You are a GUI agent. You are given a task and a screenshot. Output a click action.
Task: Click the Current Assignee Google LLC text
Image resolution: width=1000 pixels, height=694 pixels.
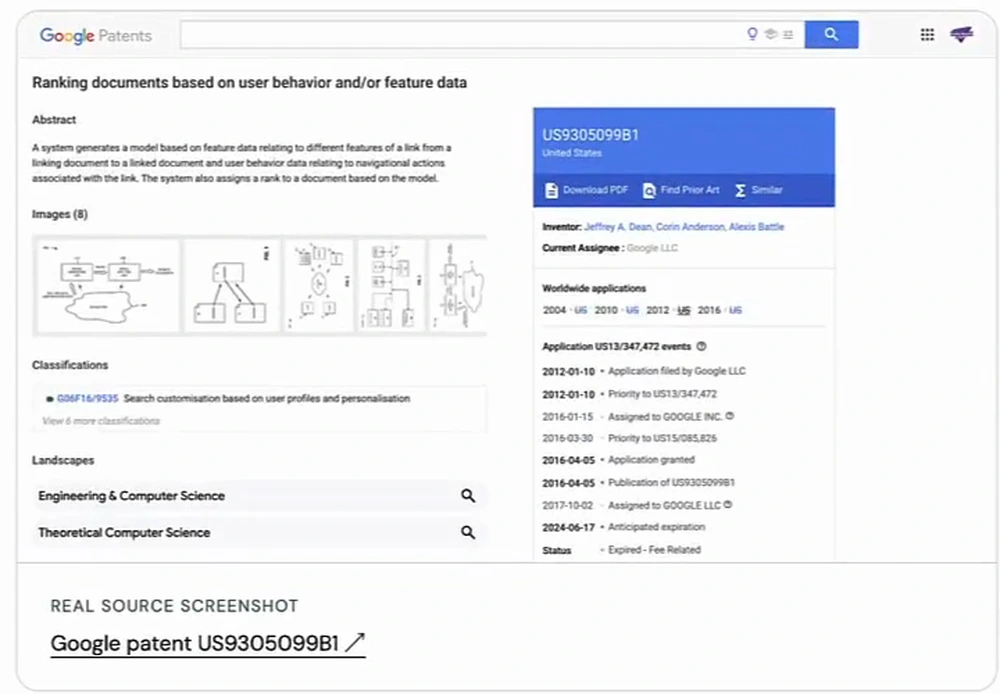click(x=652, y=247)
